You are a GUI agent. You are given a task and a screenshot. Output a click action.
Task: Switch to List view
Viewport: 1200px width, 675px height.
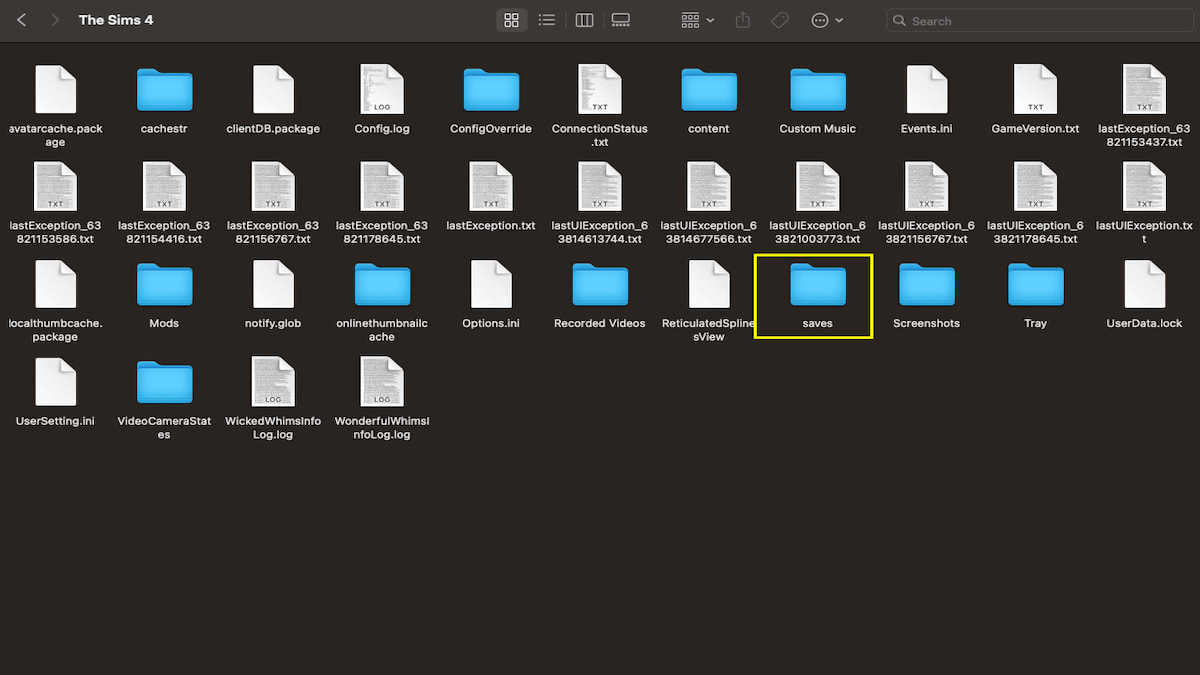(547, 19)
